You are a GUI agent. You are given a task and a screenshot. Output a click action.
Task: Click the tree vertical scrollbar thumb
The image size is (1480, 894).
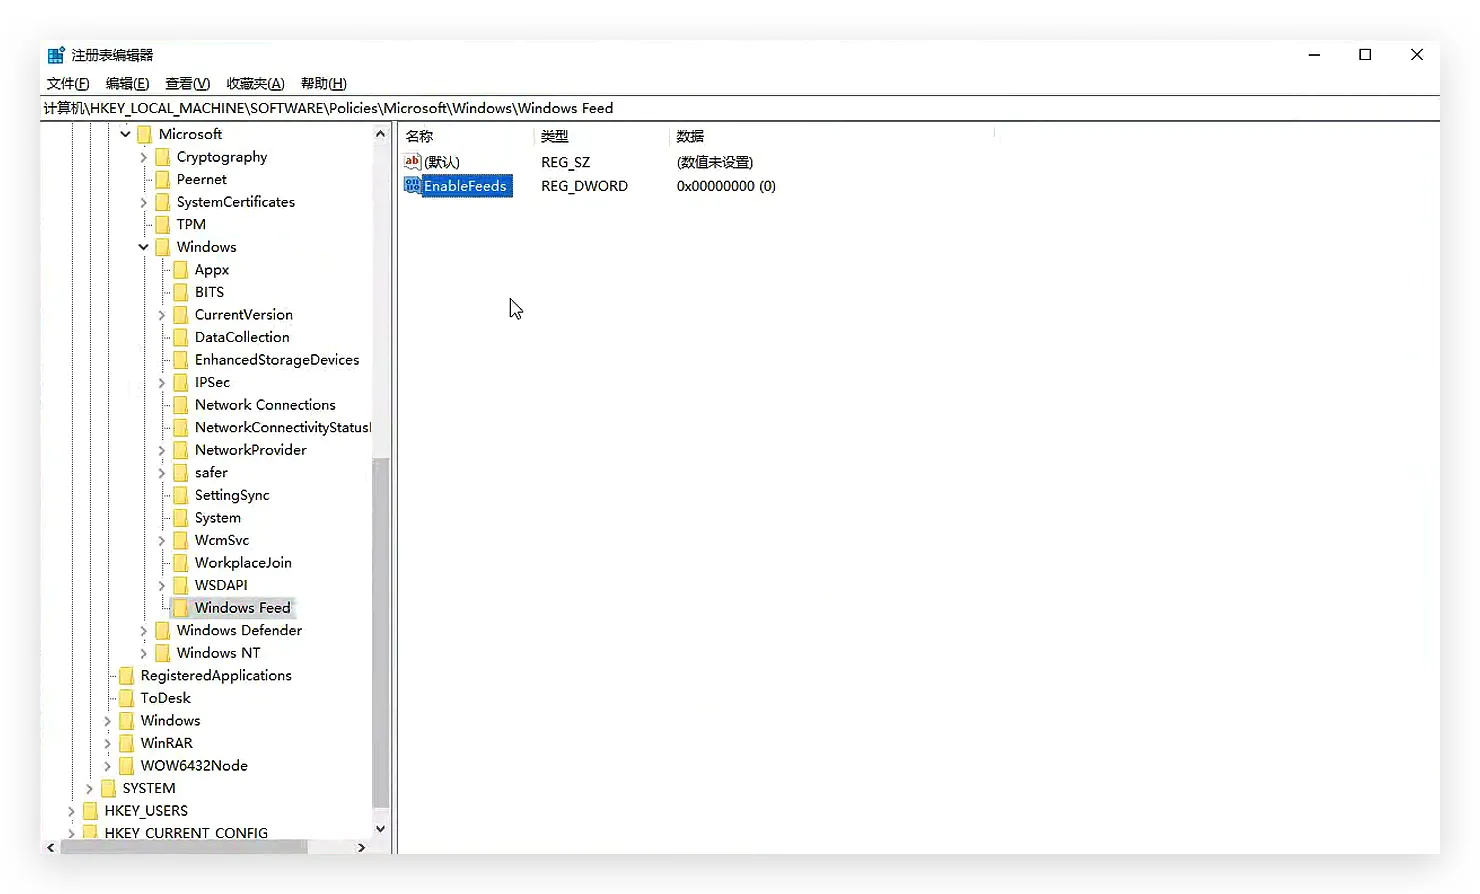coord(380,632)
